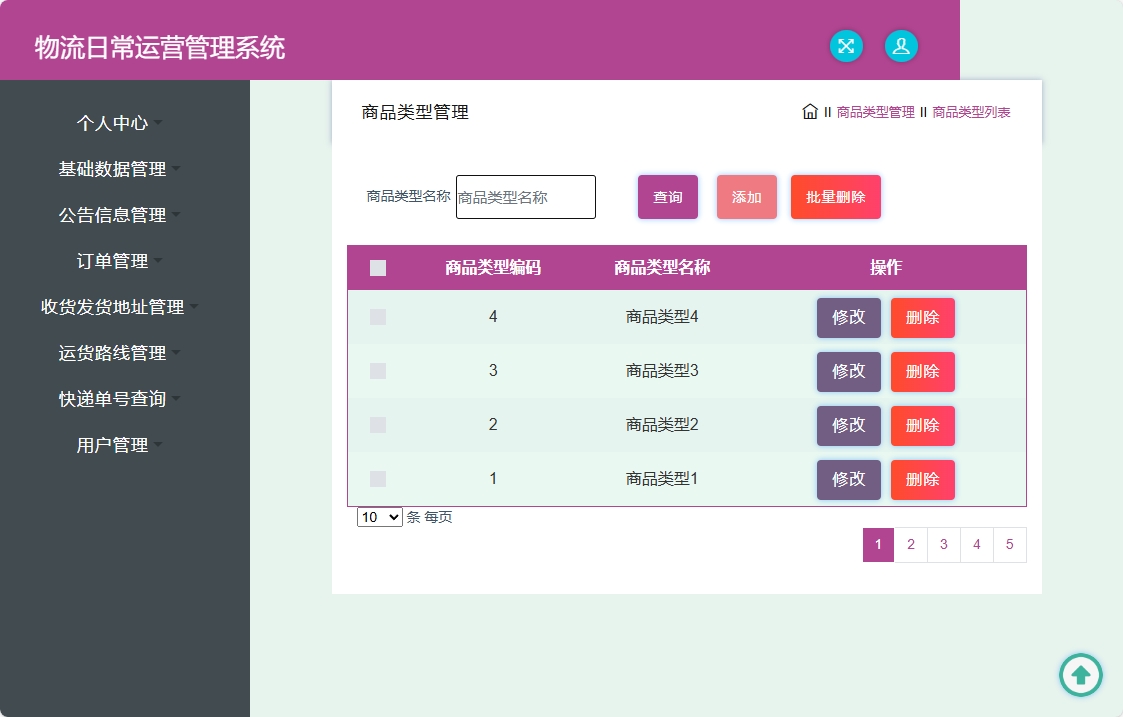Click the fullscreen toggle icon in the header

(x=846, y=46)
